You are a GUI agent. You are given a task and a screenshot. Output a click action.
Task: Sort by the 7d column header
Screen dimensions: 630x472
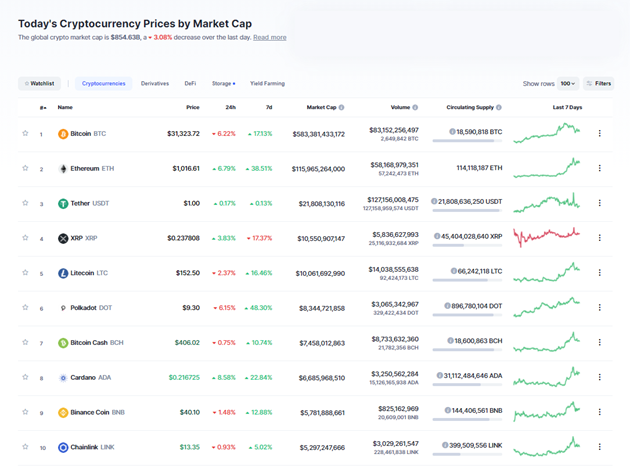[269, 107]
